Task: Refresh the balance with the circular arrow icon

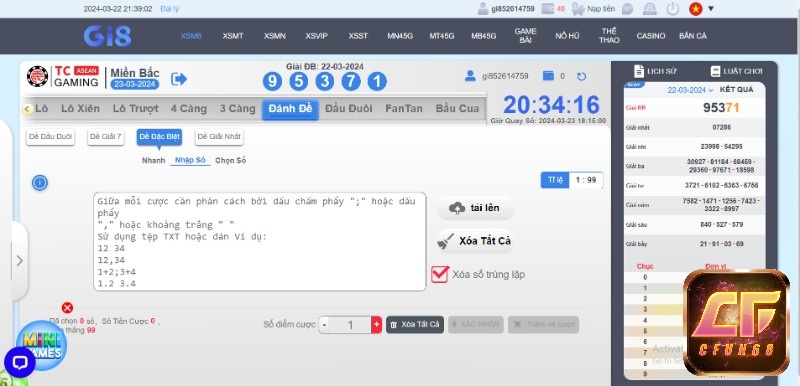Action: (581, 76)
